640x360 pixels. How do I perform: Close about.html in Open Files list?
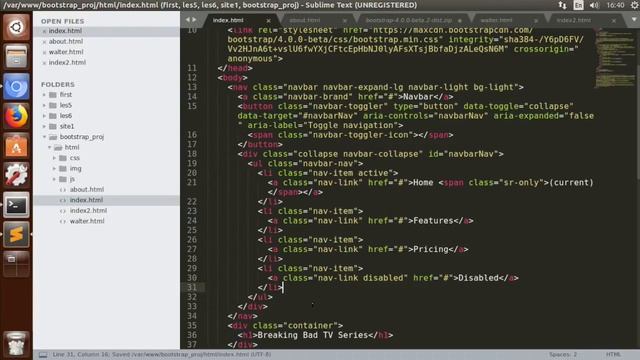(44, 42)
